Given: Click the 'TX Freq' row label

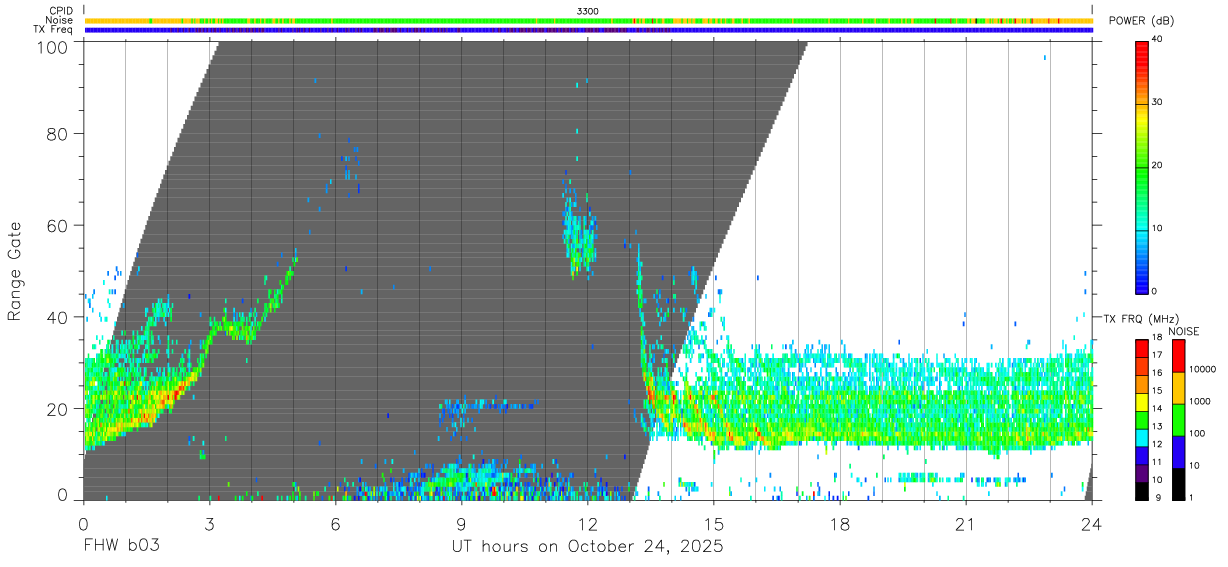Looking at the screenshot, I should click(54, 30).
